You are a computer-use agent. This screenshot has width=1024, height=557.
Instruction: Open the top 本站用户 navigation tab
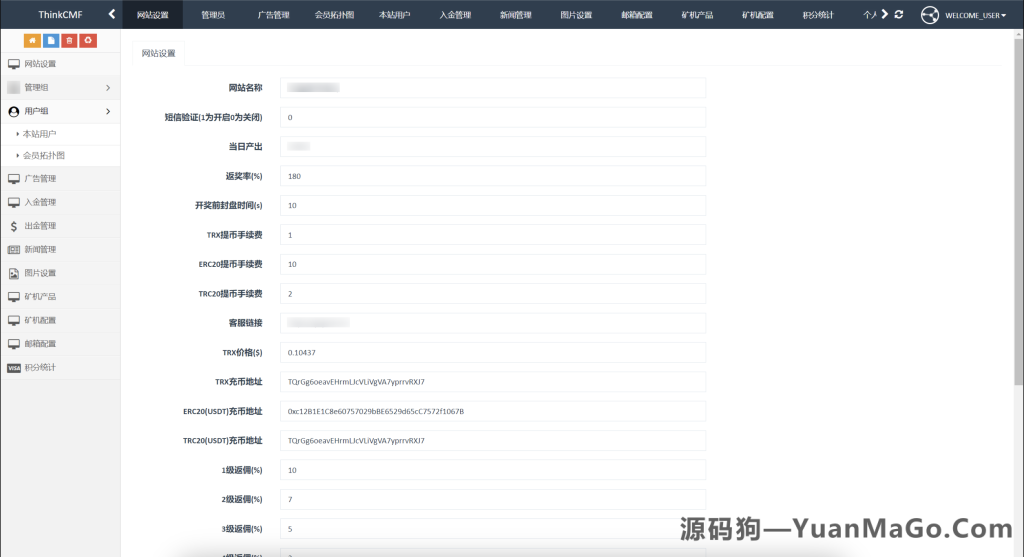[394, 14]
